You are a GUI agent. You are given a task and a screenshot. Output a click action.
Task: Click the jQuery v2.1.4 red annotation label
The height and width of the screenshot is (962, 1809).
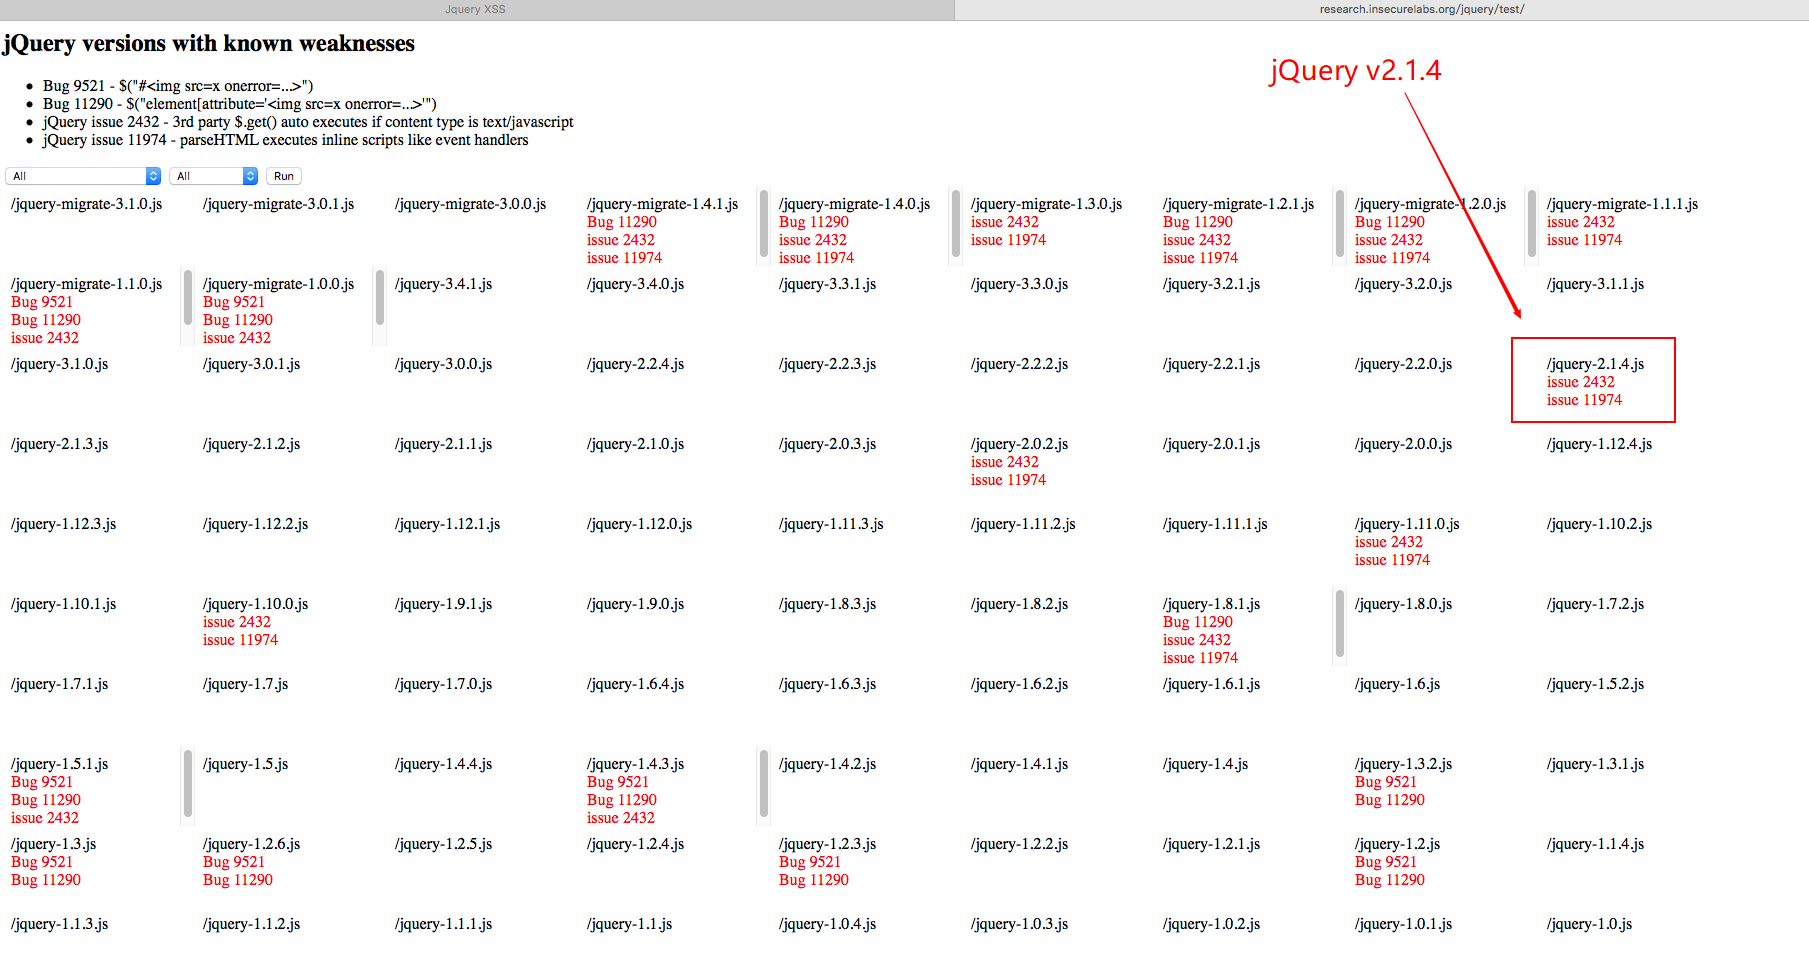1355,71
